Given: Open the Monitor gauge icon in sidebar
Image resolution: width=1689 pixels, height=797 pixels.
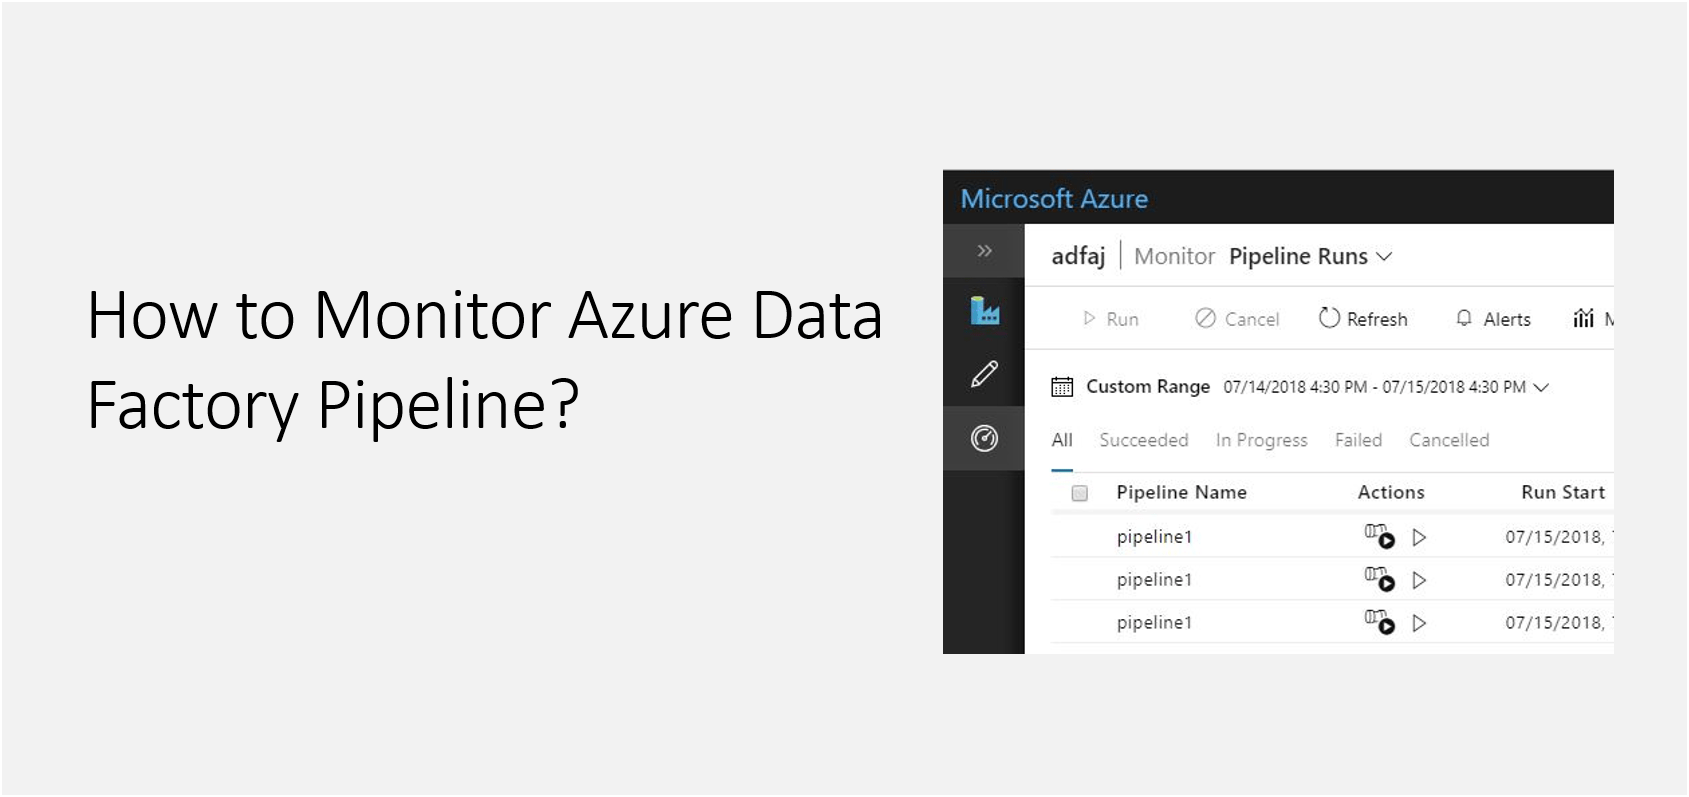Looking at the screenshot, I should [985, 437].
